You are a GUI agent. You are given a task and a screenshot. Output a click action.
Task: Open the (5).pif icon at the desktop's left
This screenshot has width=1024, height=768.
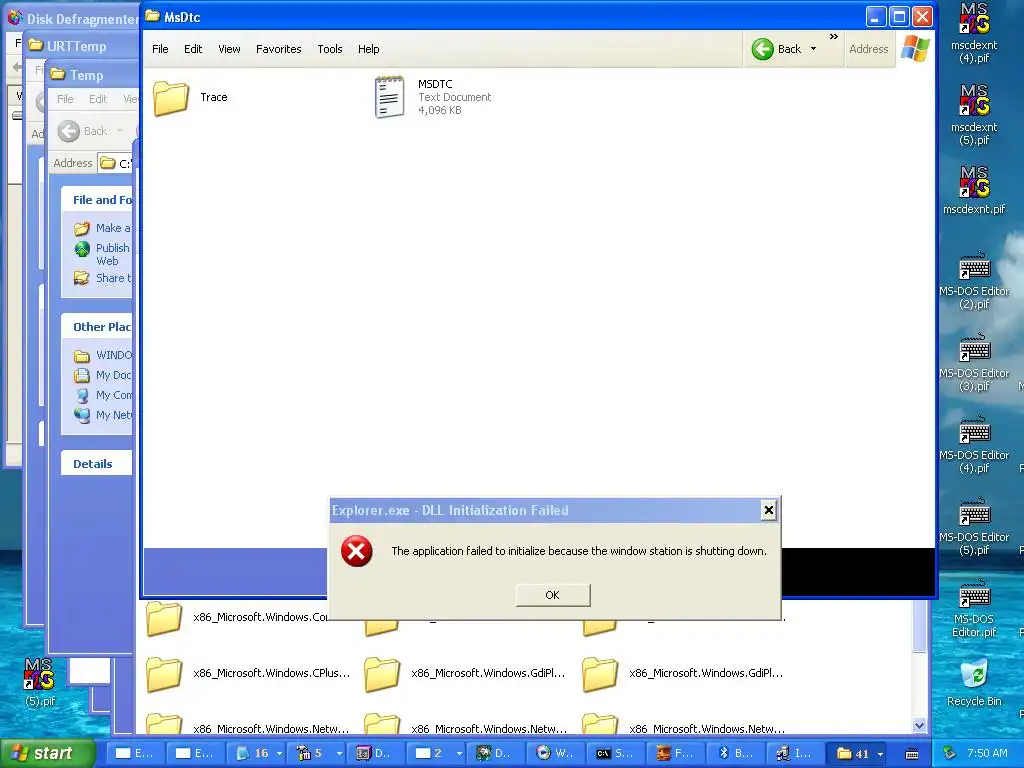point(40,683)
